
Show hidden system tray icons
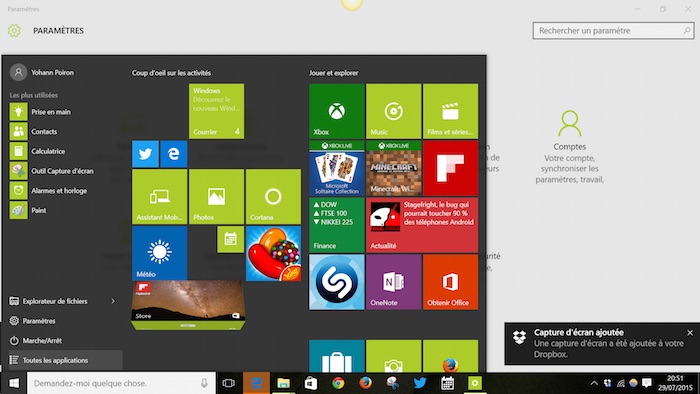click(x=594, y=383)
